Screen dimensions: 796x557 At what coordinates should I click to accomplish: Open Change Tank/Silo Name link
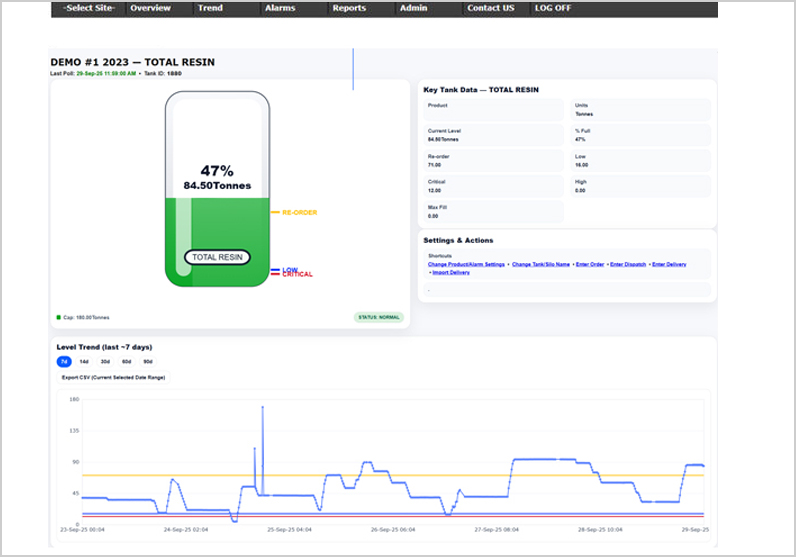point(541,264)
